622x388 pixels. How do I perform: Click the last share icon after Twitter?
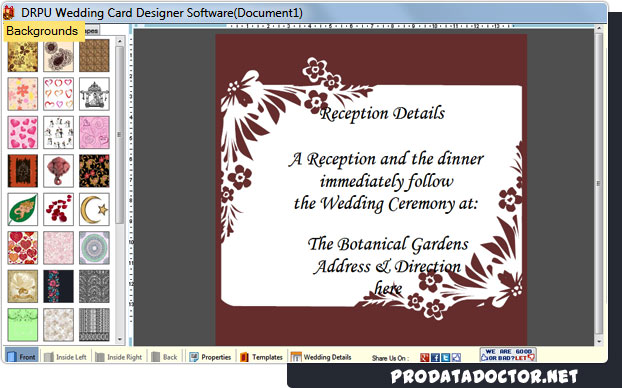456,357
